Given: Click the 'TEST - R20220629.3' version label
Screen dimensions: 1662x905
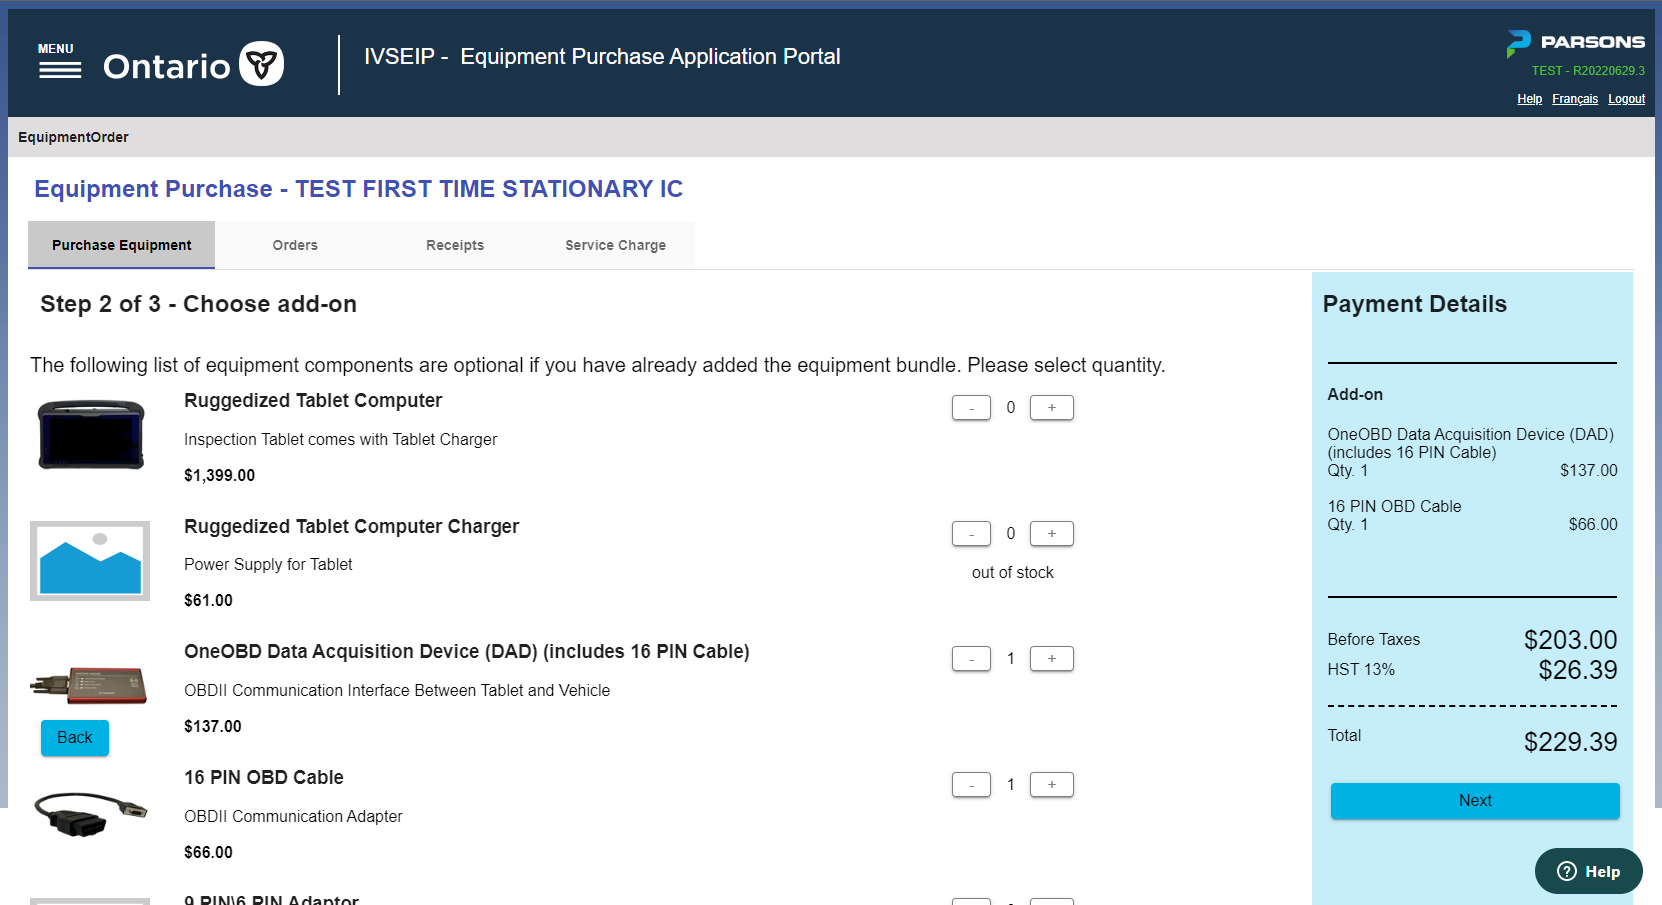Looking at the screenshot, I should 1588,71.
